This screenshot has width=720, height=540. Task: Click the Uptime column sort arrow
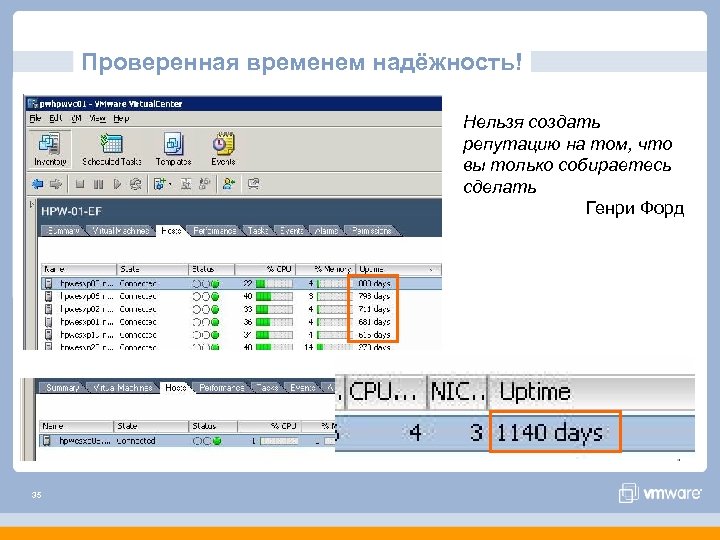point(431,270)
